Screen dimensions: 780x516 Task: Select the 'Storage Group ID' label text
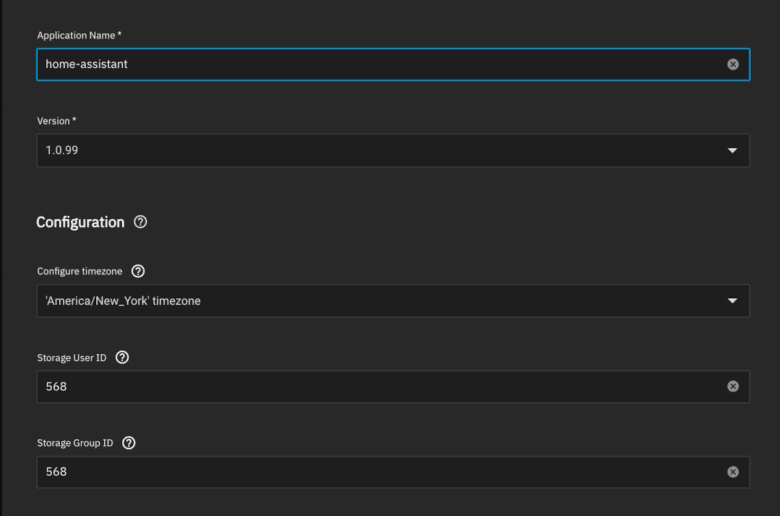point(75,443)
